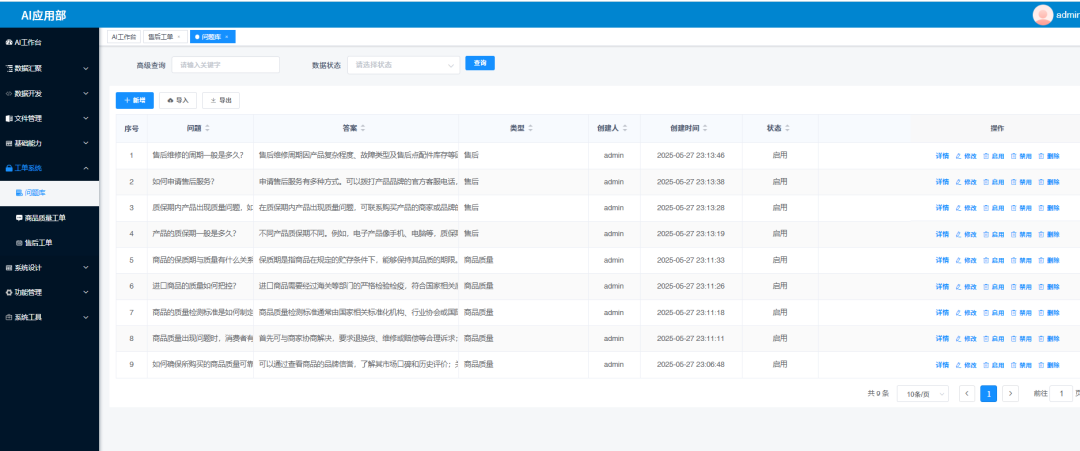Viewport: 1080px width, 451px height.
Task: Click question '如何申请售后服务?'
Action: 183,182
